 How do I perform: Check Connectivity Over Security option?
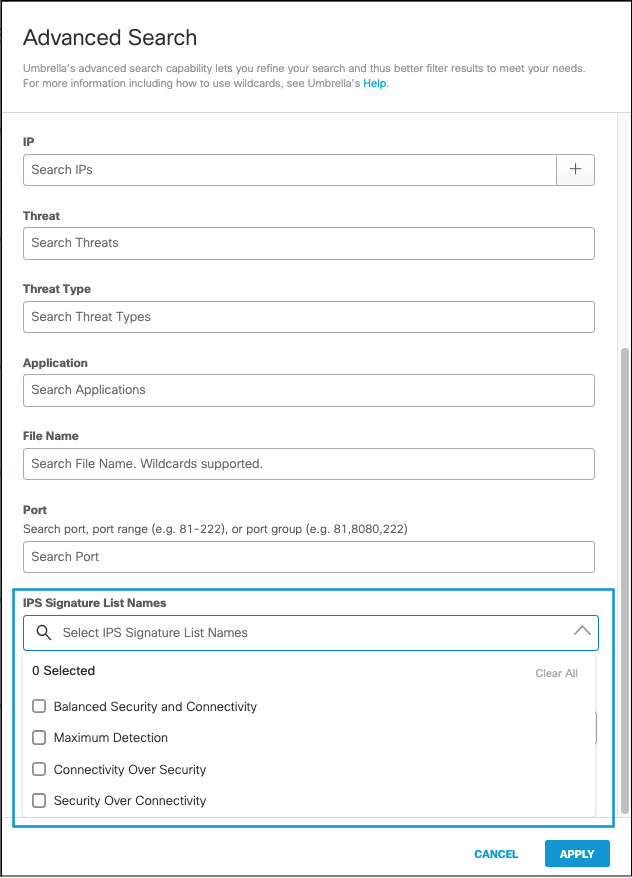coord(38,769)
